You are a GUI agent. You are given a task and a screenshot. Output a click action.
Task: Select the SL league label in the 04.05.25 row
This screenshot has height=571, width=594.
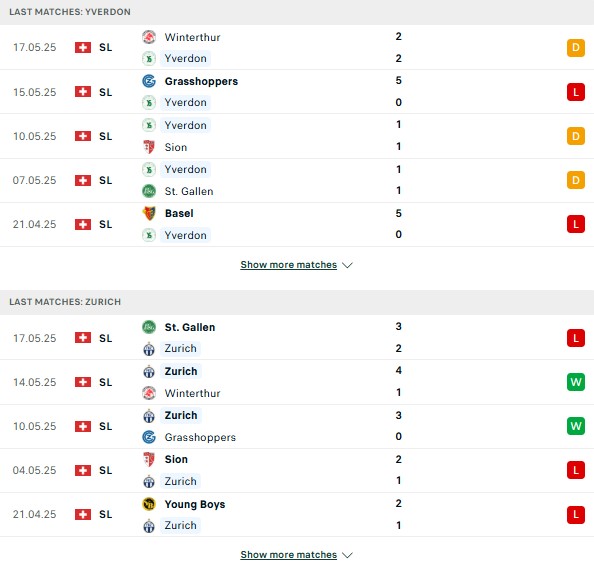[106, 470]
